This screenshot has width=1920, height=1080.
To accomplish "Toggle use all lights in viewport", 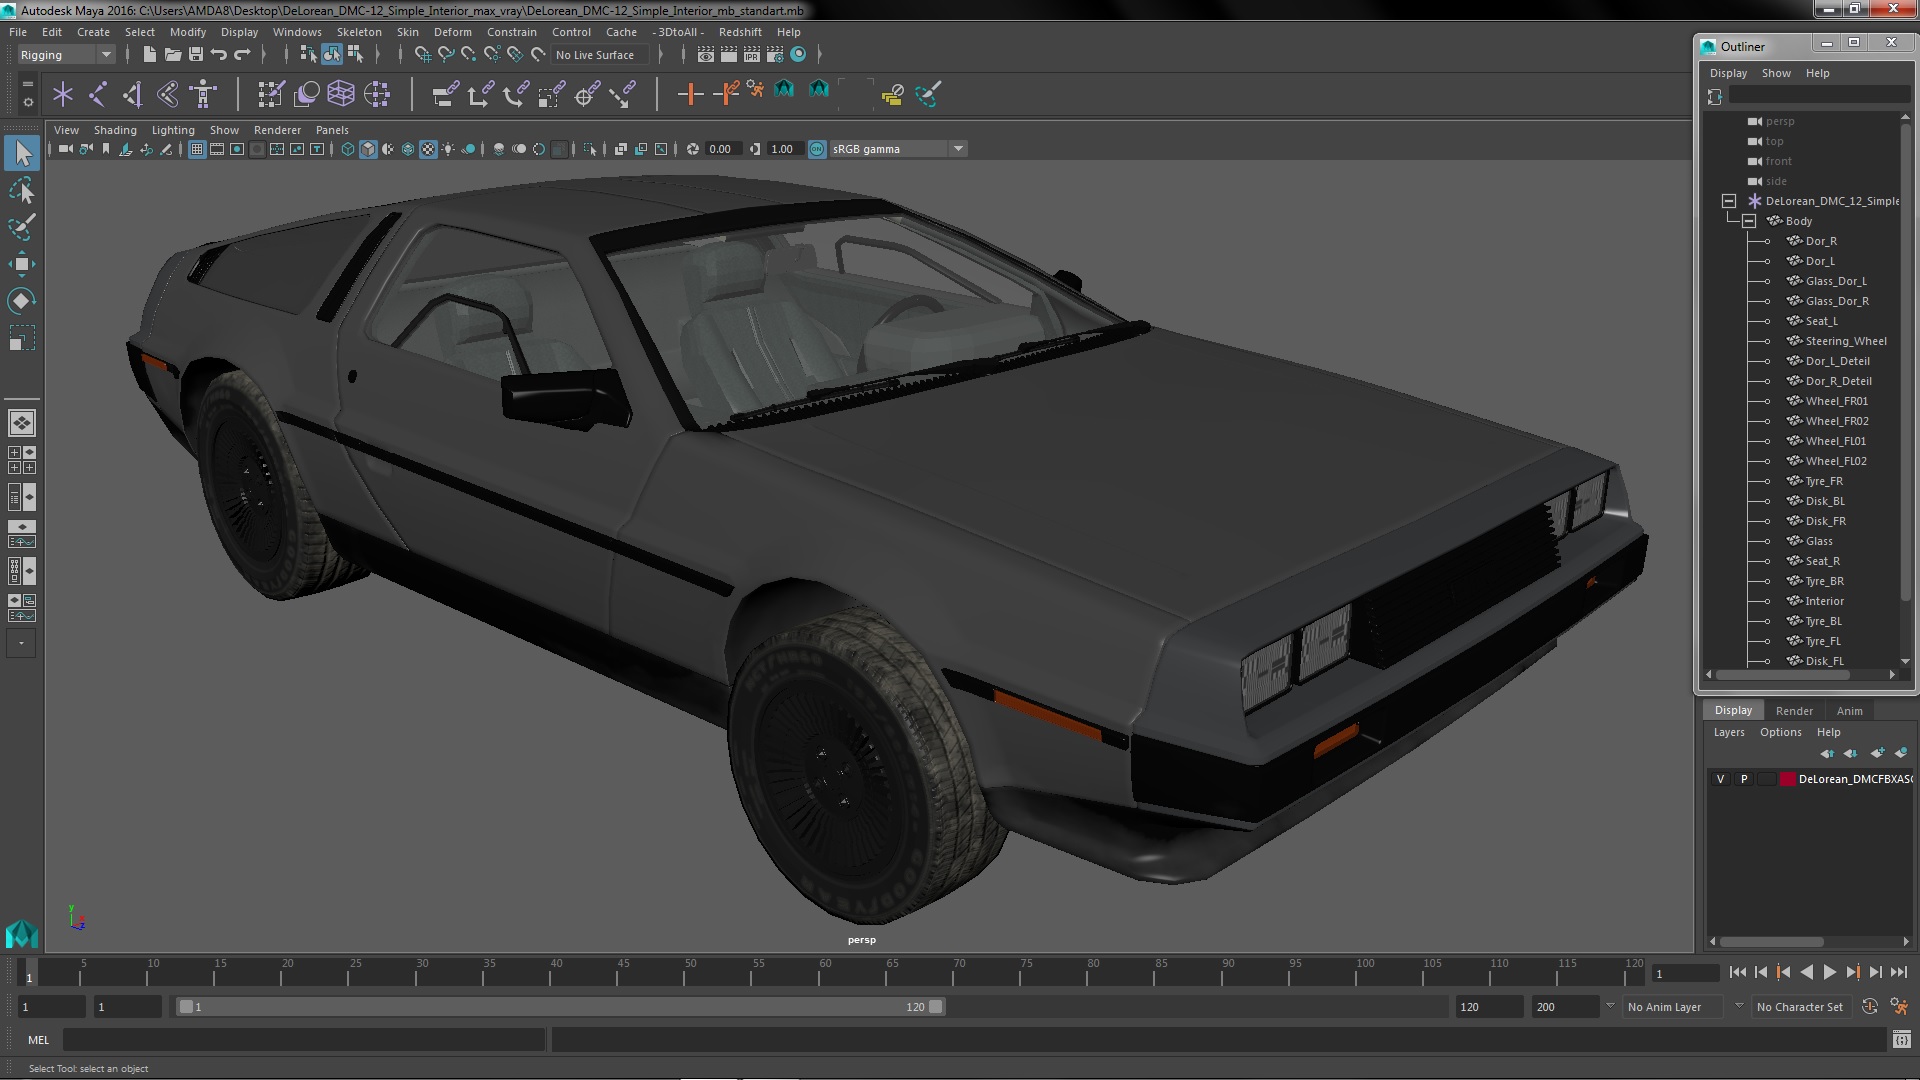I will 448,149.
